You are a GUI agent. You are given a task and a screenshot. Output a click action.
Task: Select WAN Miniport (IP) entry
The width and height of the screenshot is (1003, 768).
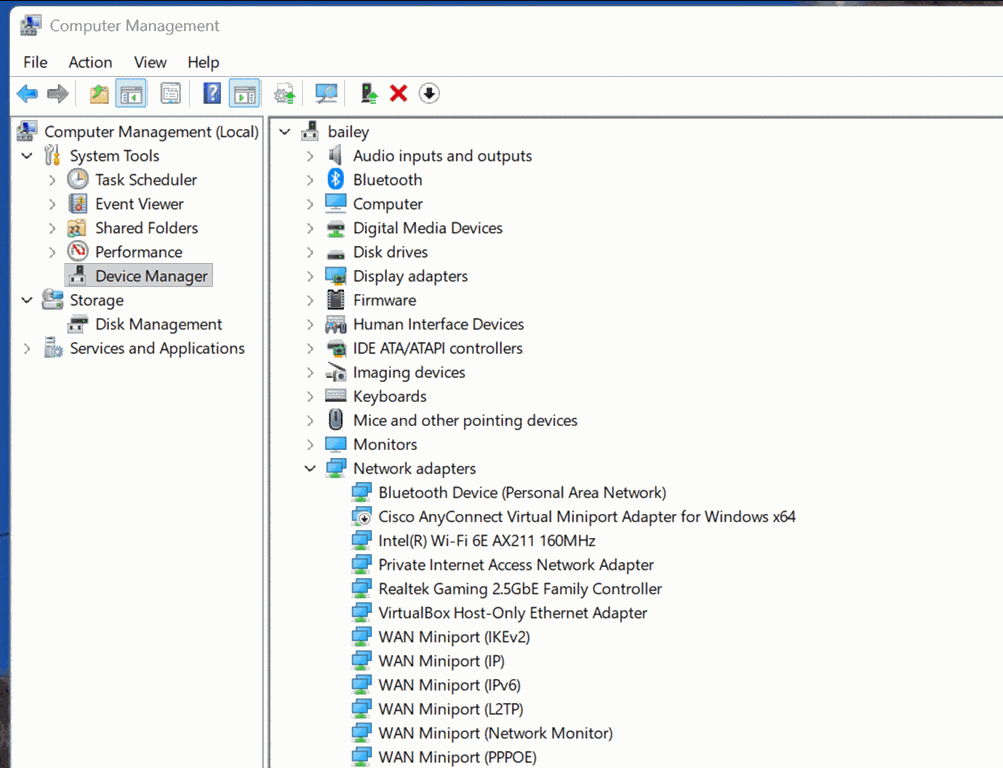pos(441,661)
